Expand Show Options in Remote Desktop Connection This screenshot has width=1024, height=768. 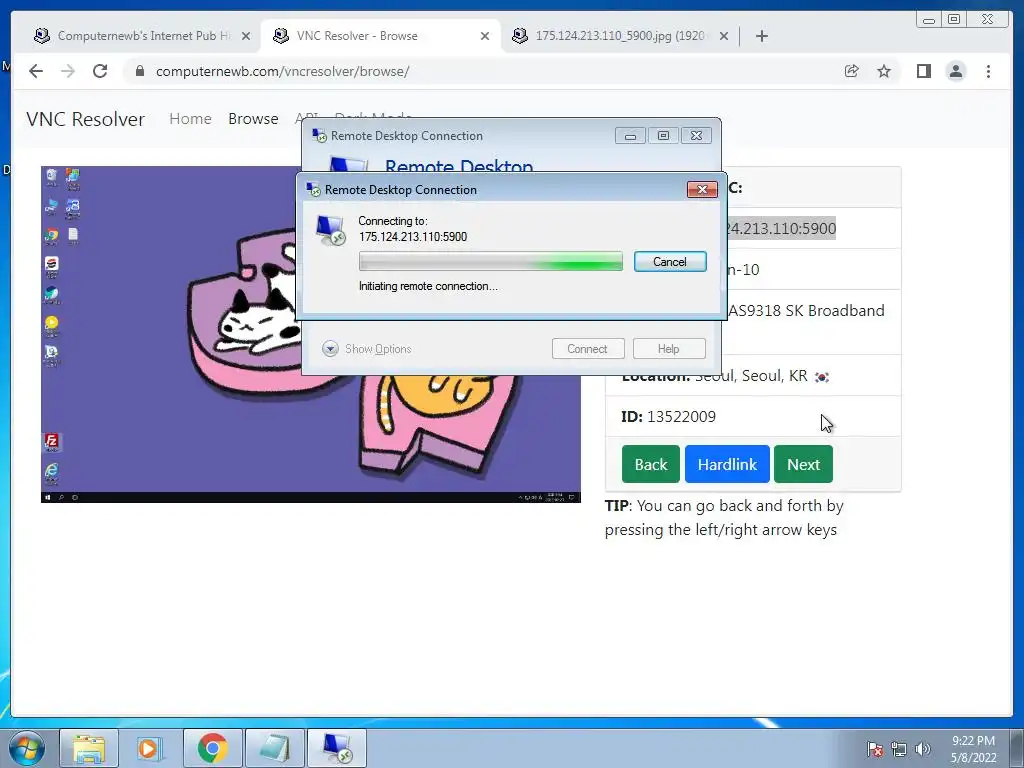tap(366, 349)
